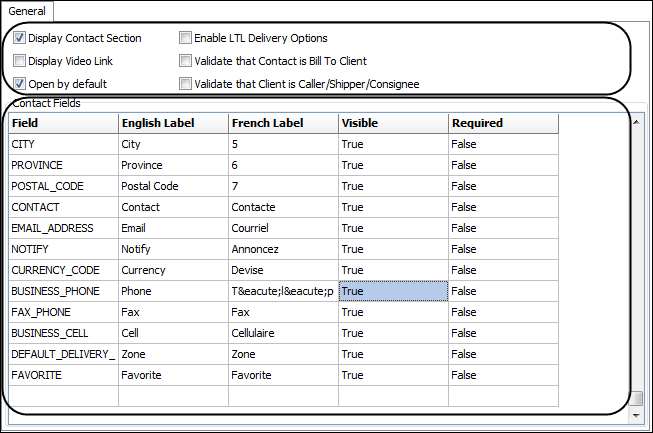The height and width of the screenshot is (433, 653).
Task: Check Validate that Contact is Bill To Client
Action: coord(186,61)
